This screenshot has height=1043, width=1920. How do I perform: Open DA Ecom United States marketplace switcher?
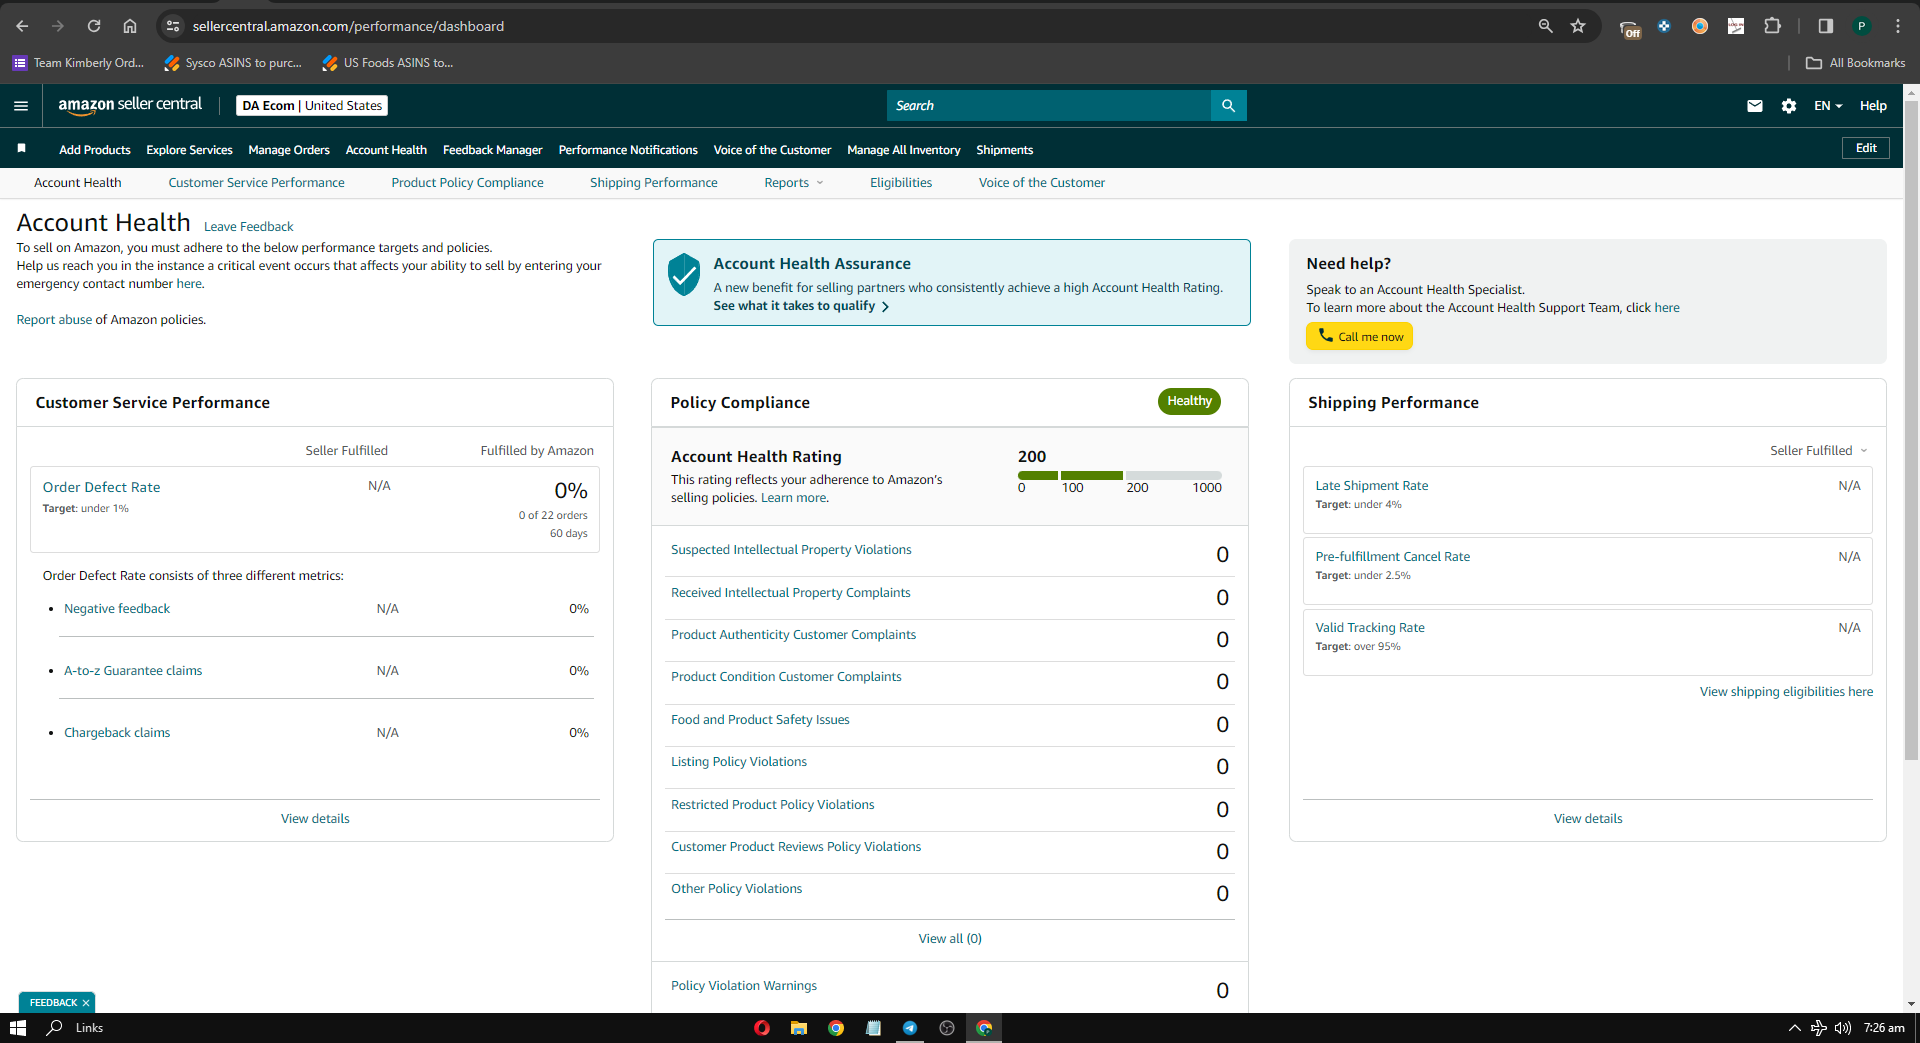click(312, 106)
